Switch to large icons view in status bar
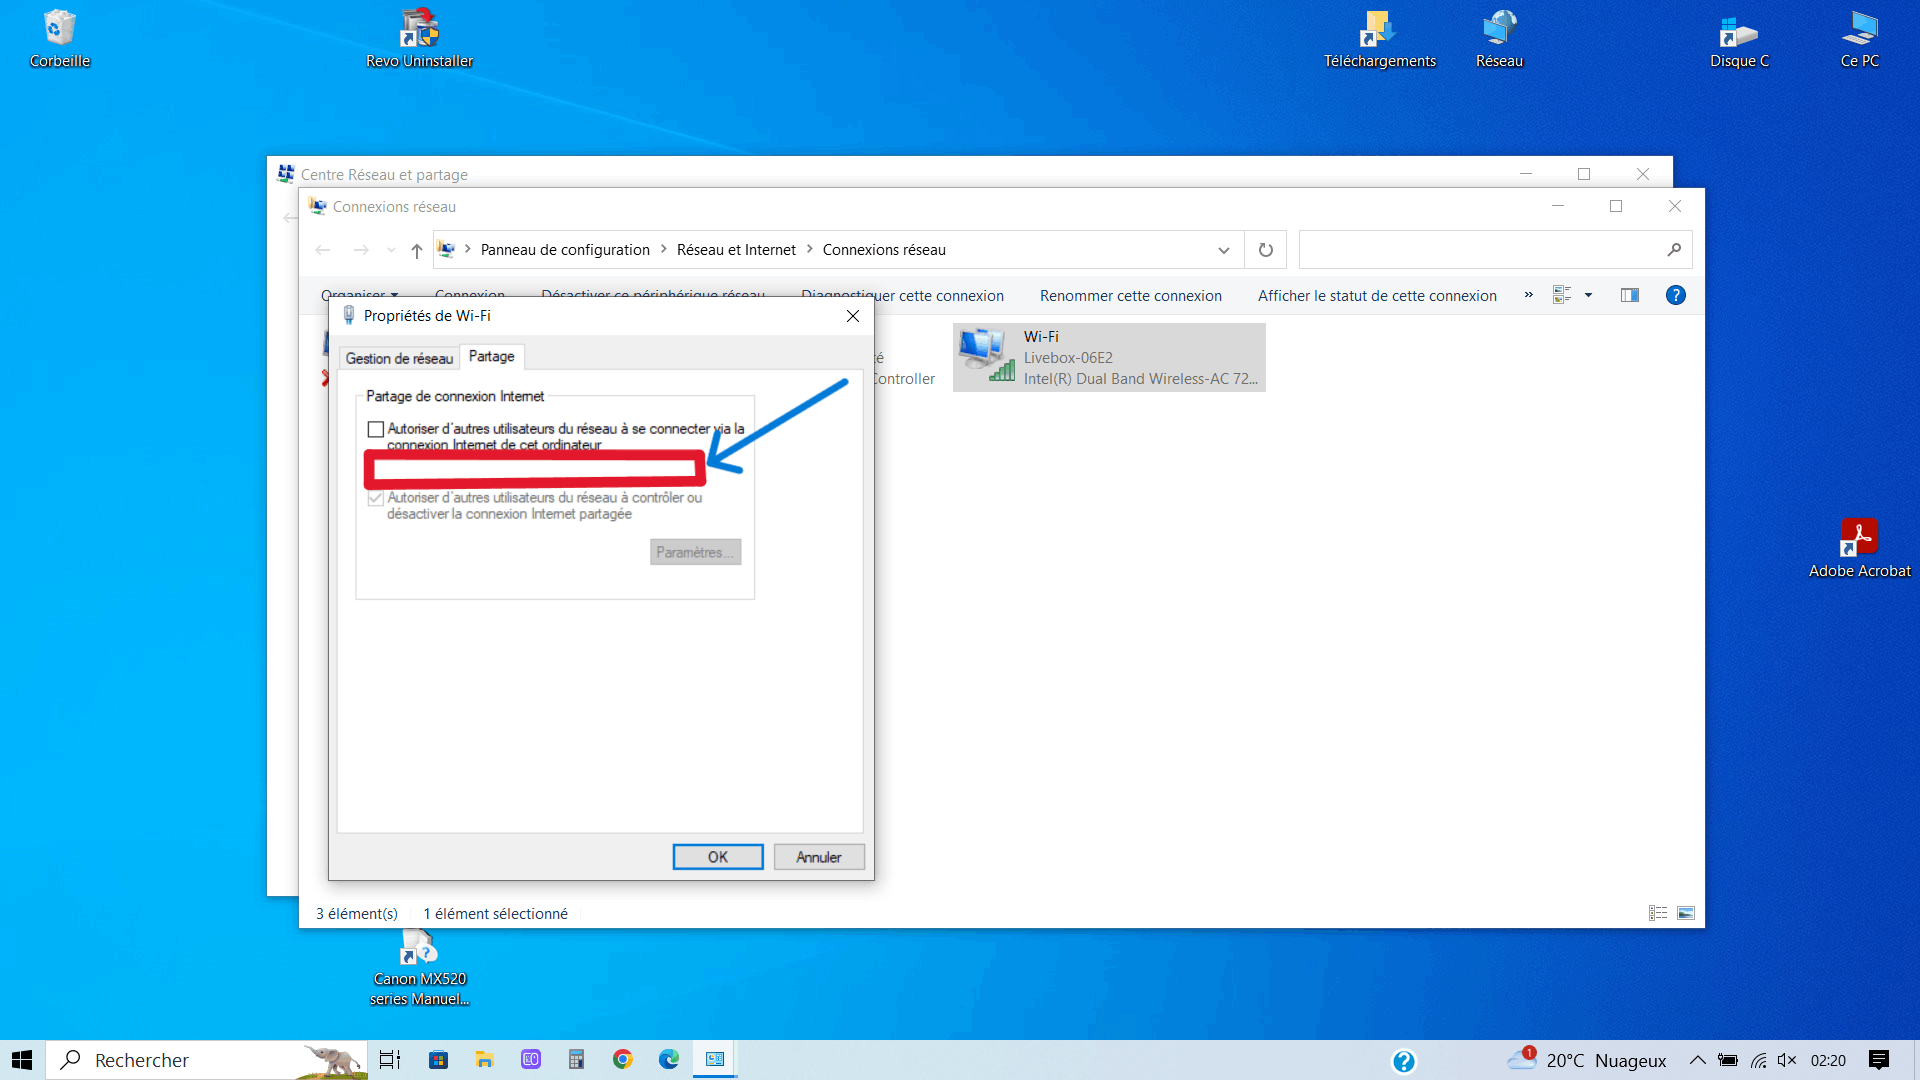This screenshot has width=1920, height=1080. [1686, 913]
